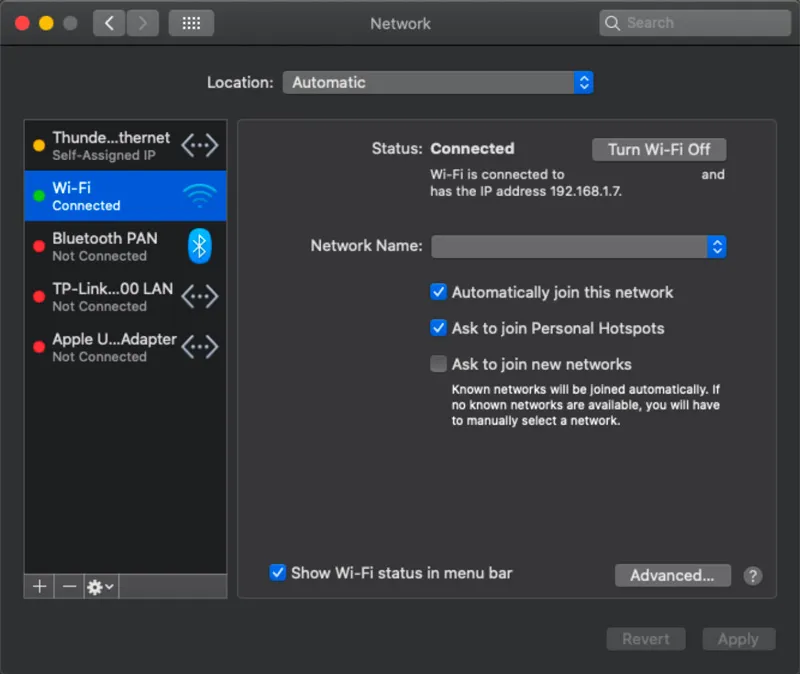
Task: Click the Connected status text in right panel
Action: pyautogui.click(x=472, y=148)
